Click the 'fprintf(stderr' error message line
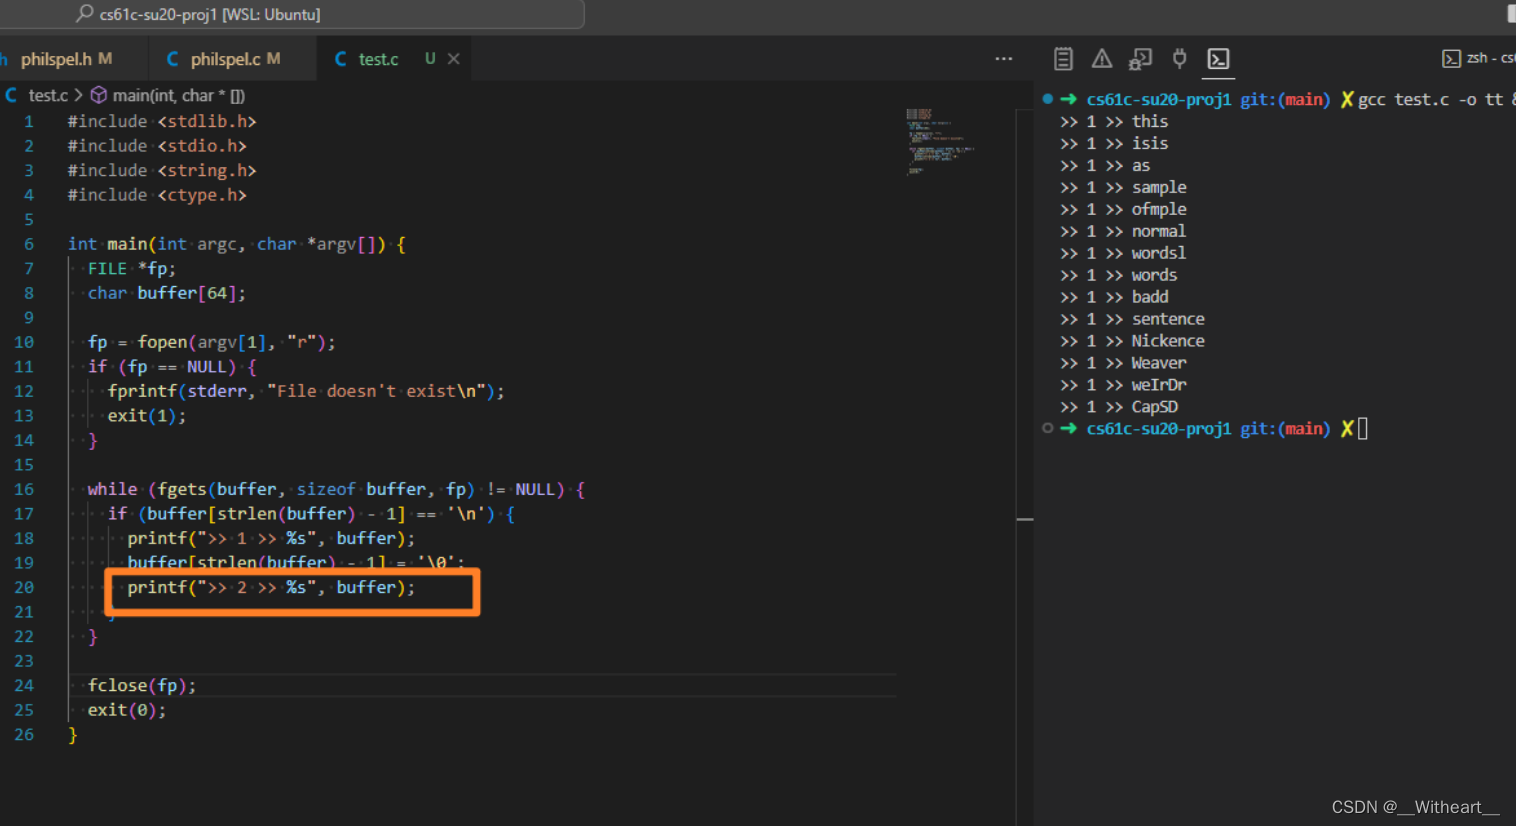1516x826 pixels. pyautogui.click(x=306, y=391)
